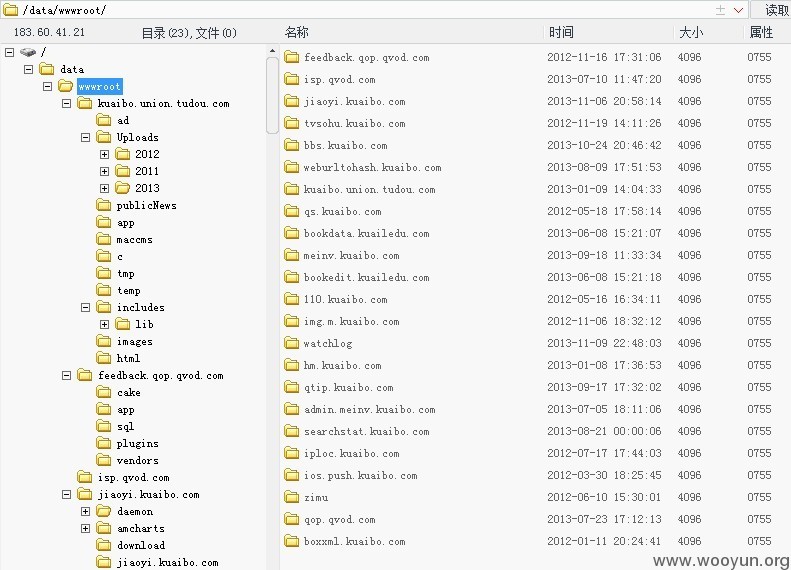Viewport: 791px width, 570px height.
Task: Click folder icon of isp.qvod.com in list
Action: click(x=292, y=79)
